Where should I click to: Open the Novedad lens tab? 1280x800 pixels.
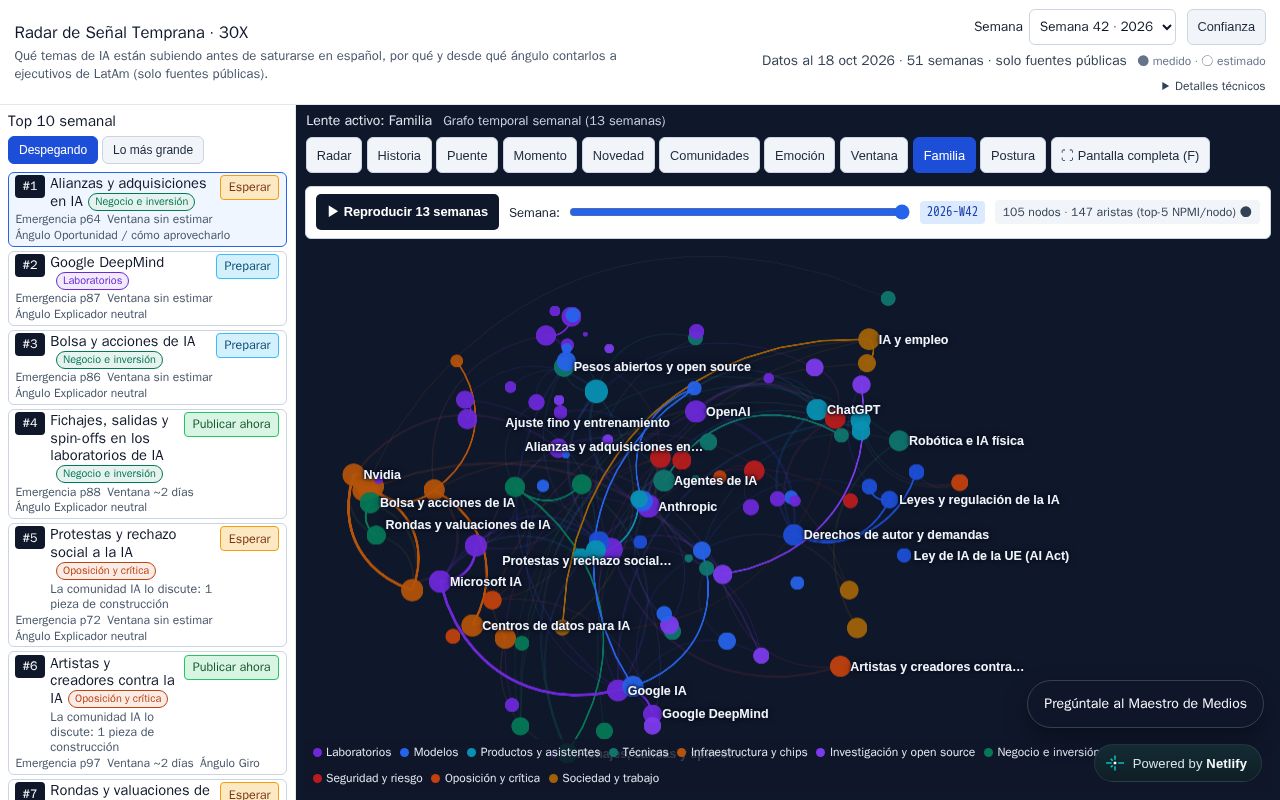pos(618,155)
